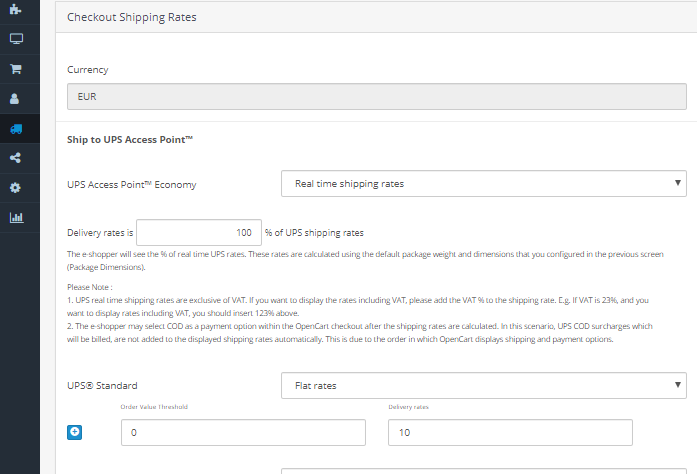
Task: Click the 'Delivery rates is' label
Action: pos(100,233)
